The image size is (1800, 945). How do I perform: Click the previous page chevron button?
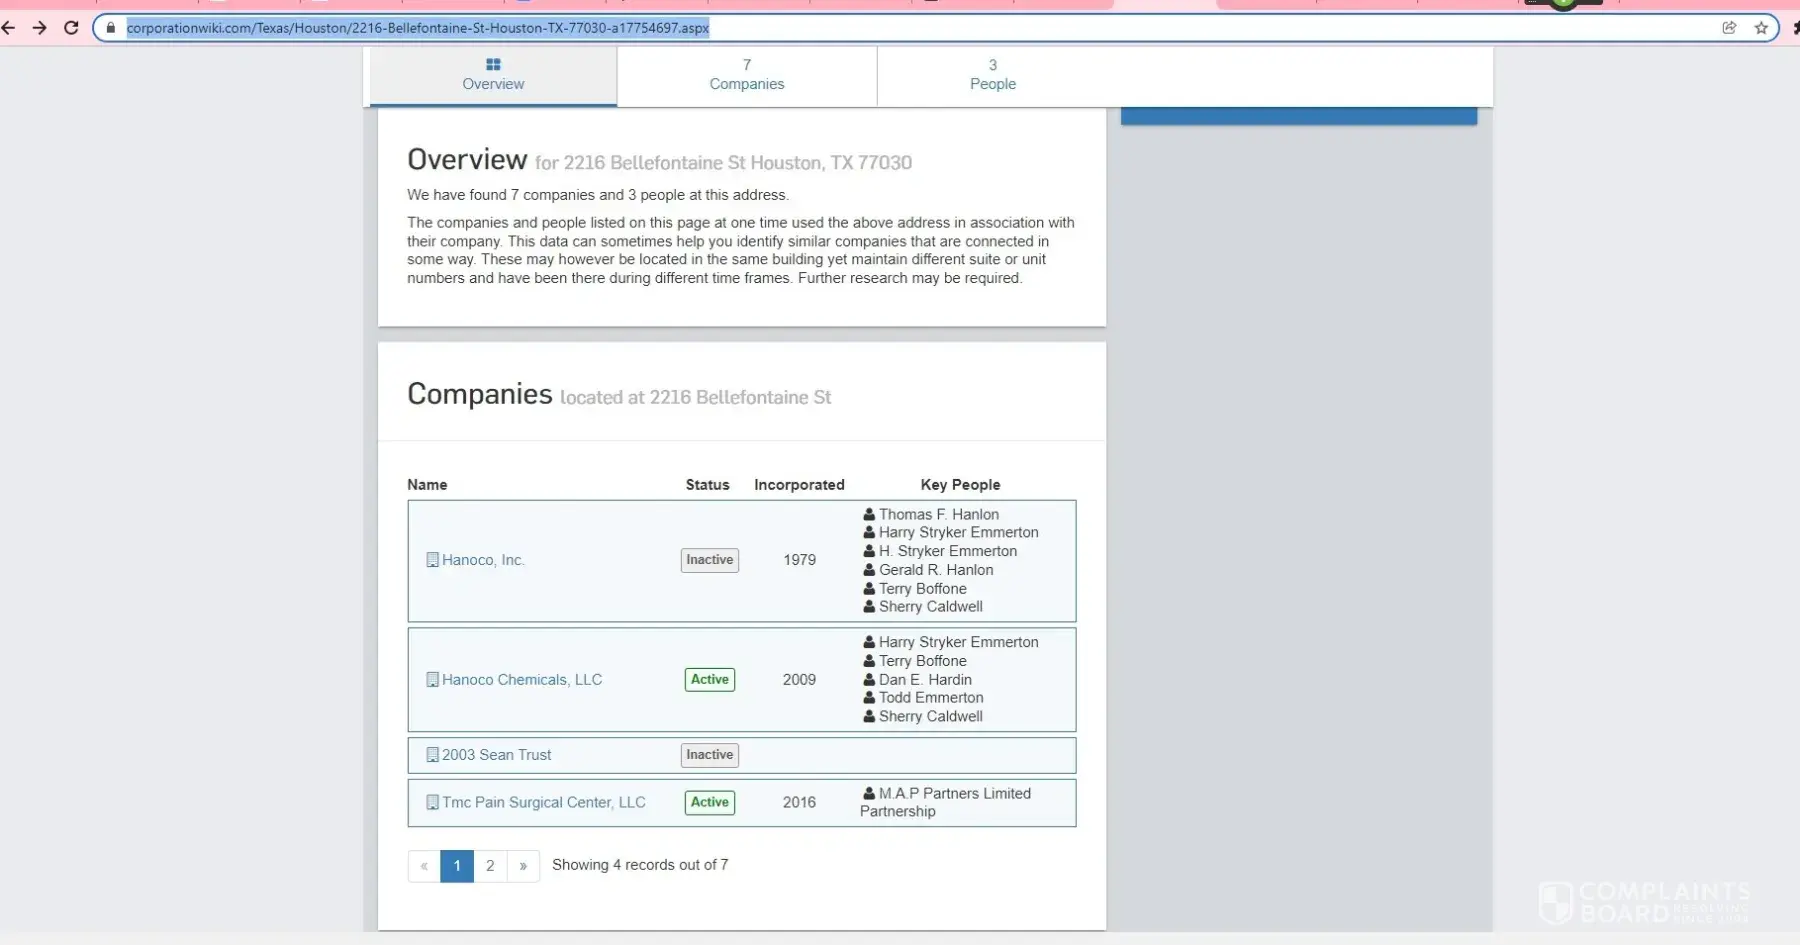tap(424, 866)
